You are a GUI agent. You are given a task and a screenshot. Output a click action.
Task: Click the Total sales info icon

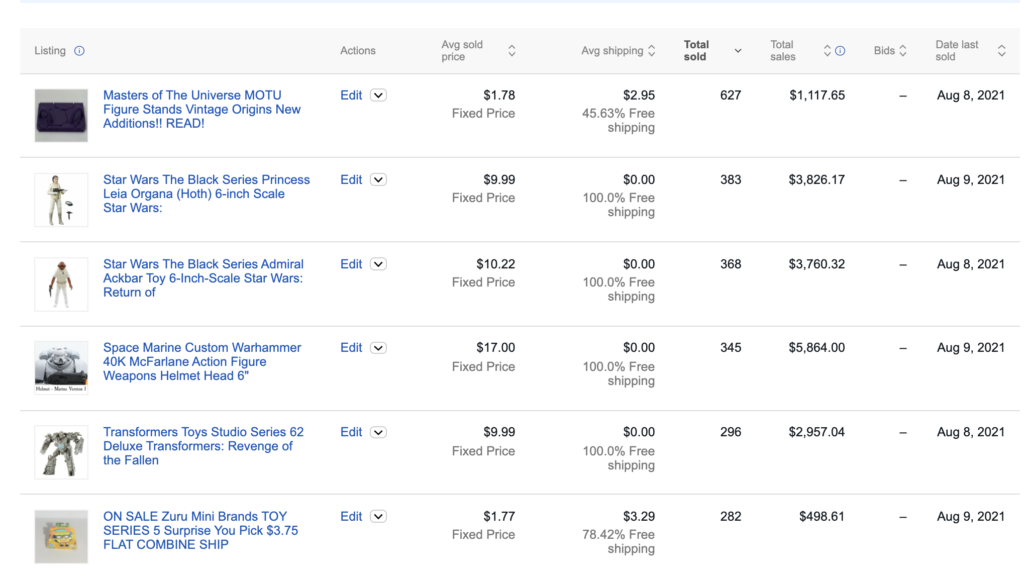[840, 51]
